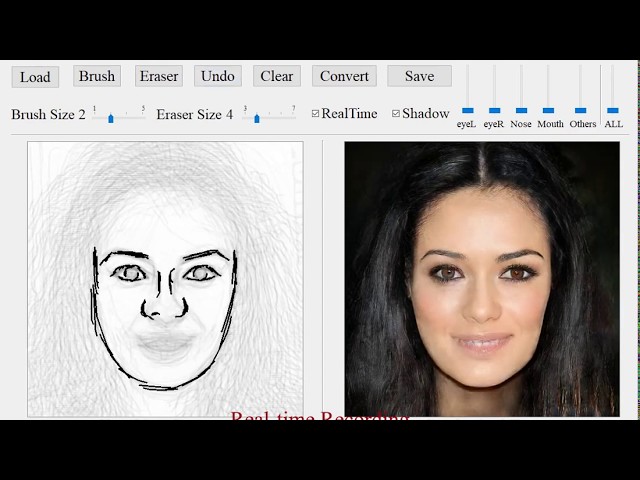Image resolution: width=640 pixels, height=480 pixels.
Task: Adjust the Brush Size slider handle
Action: coord(111,118)
